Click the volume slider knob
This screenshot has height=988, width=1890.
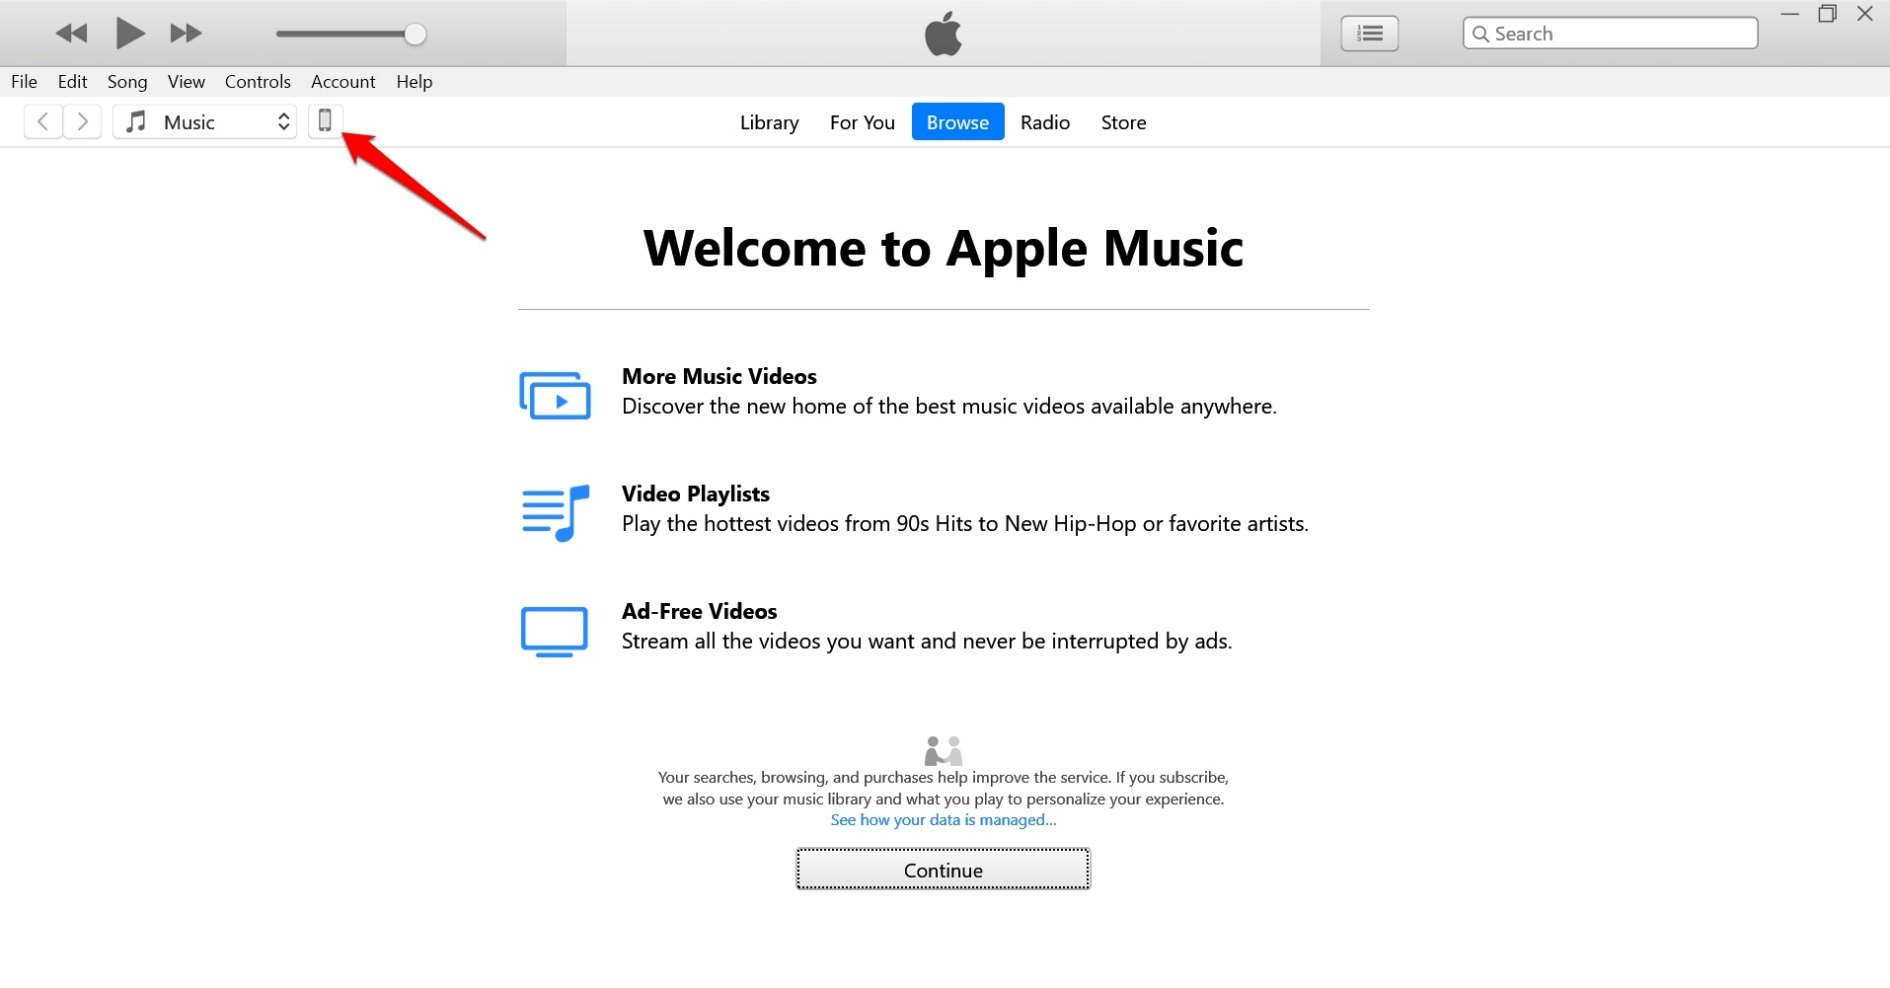coord(415,34)
